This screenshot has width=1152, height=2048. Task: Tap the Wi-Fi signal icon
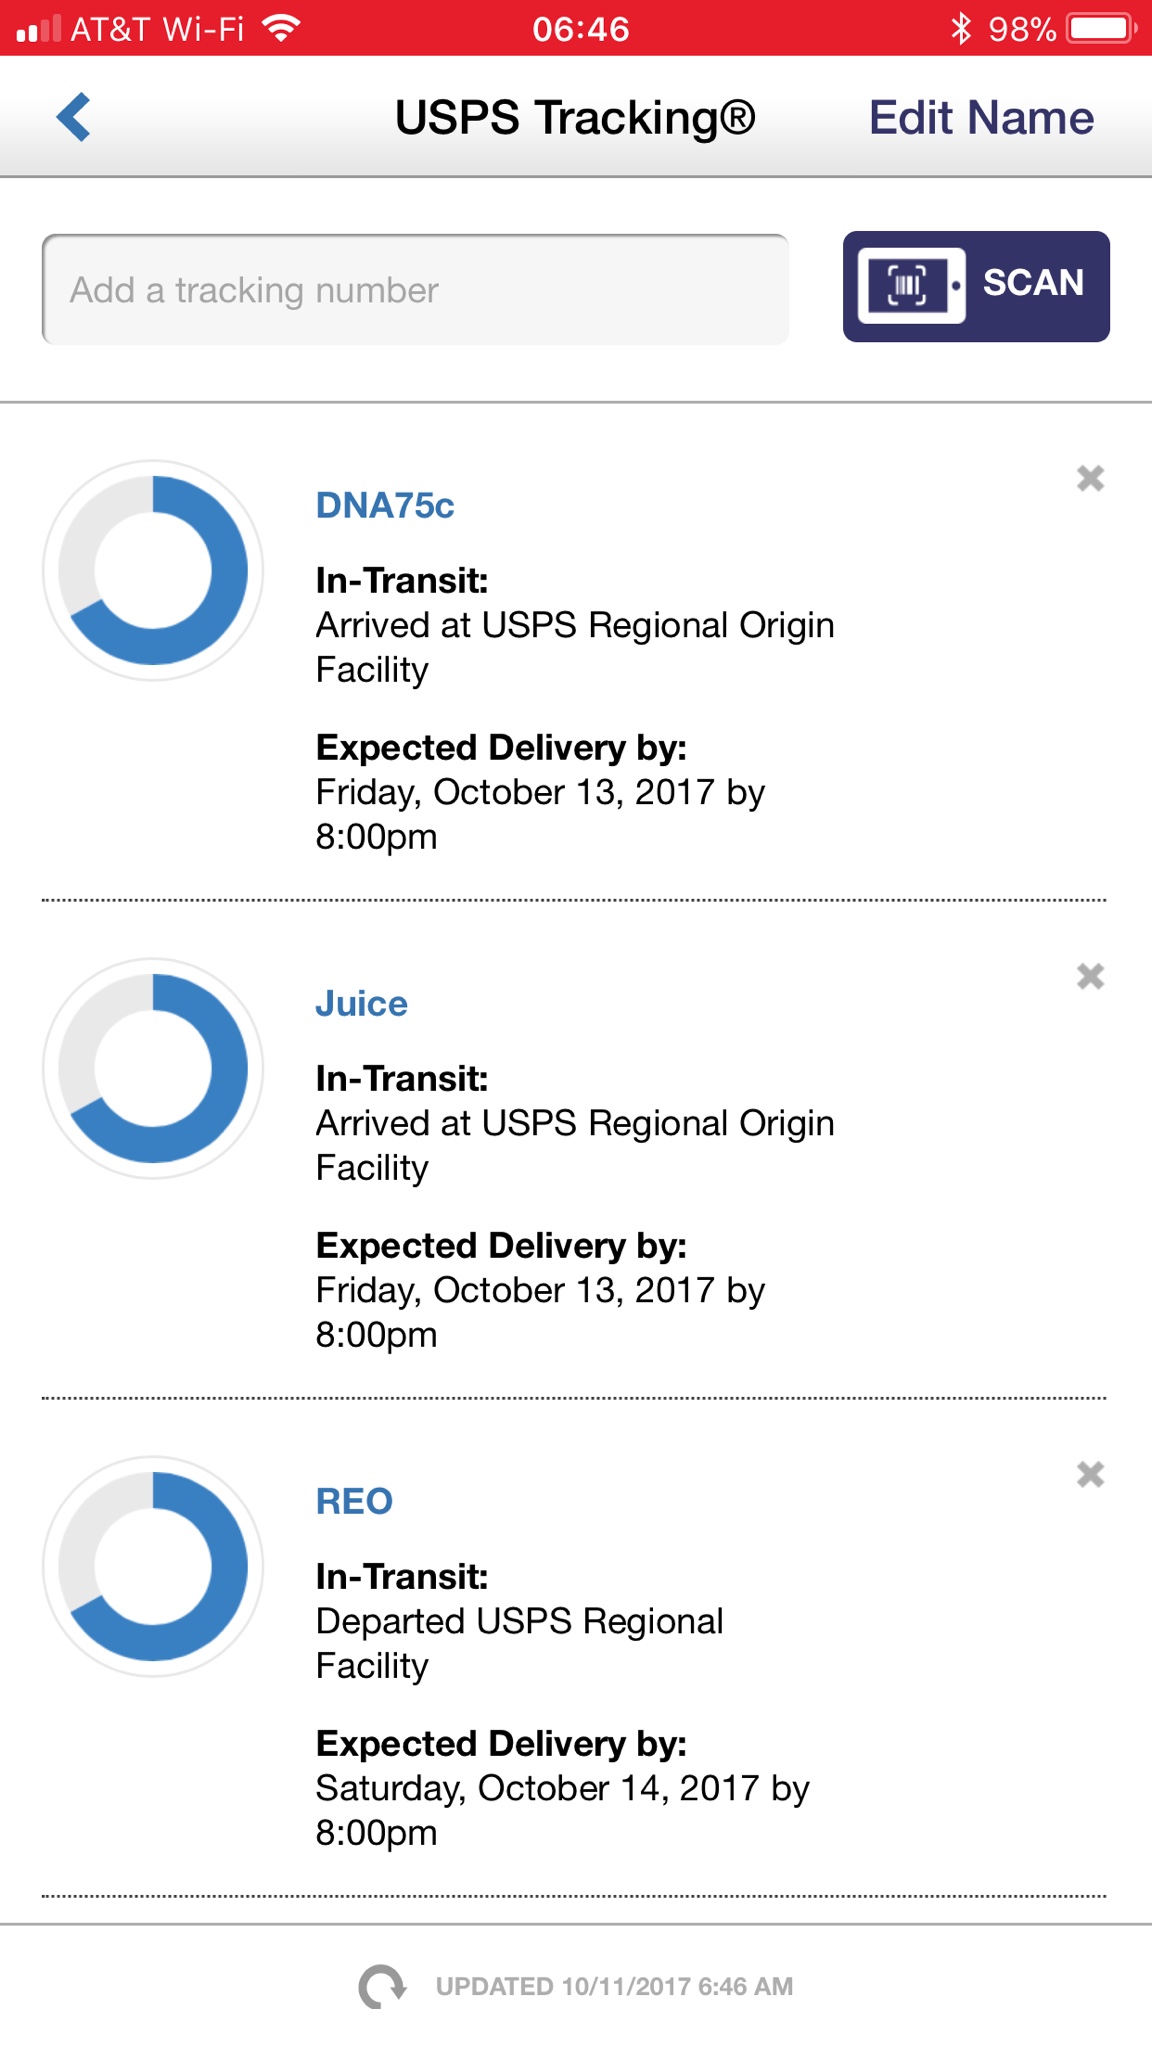pyautogui.click(x=282, y=28)
